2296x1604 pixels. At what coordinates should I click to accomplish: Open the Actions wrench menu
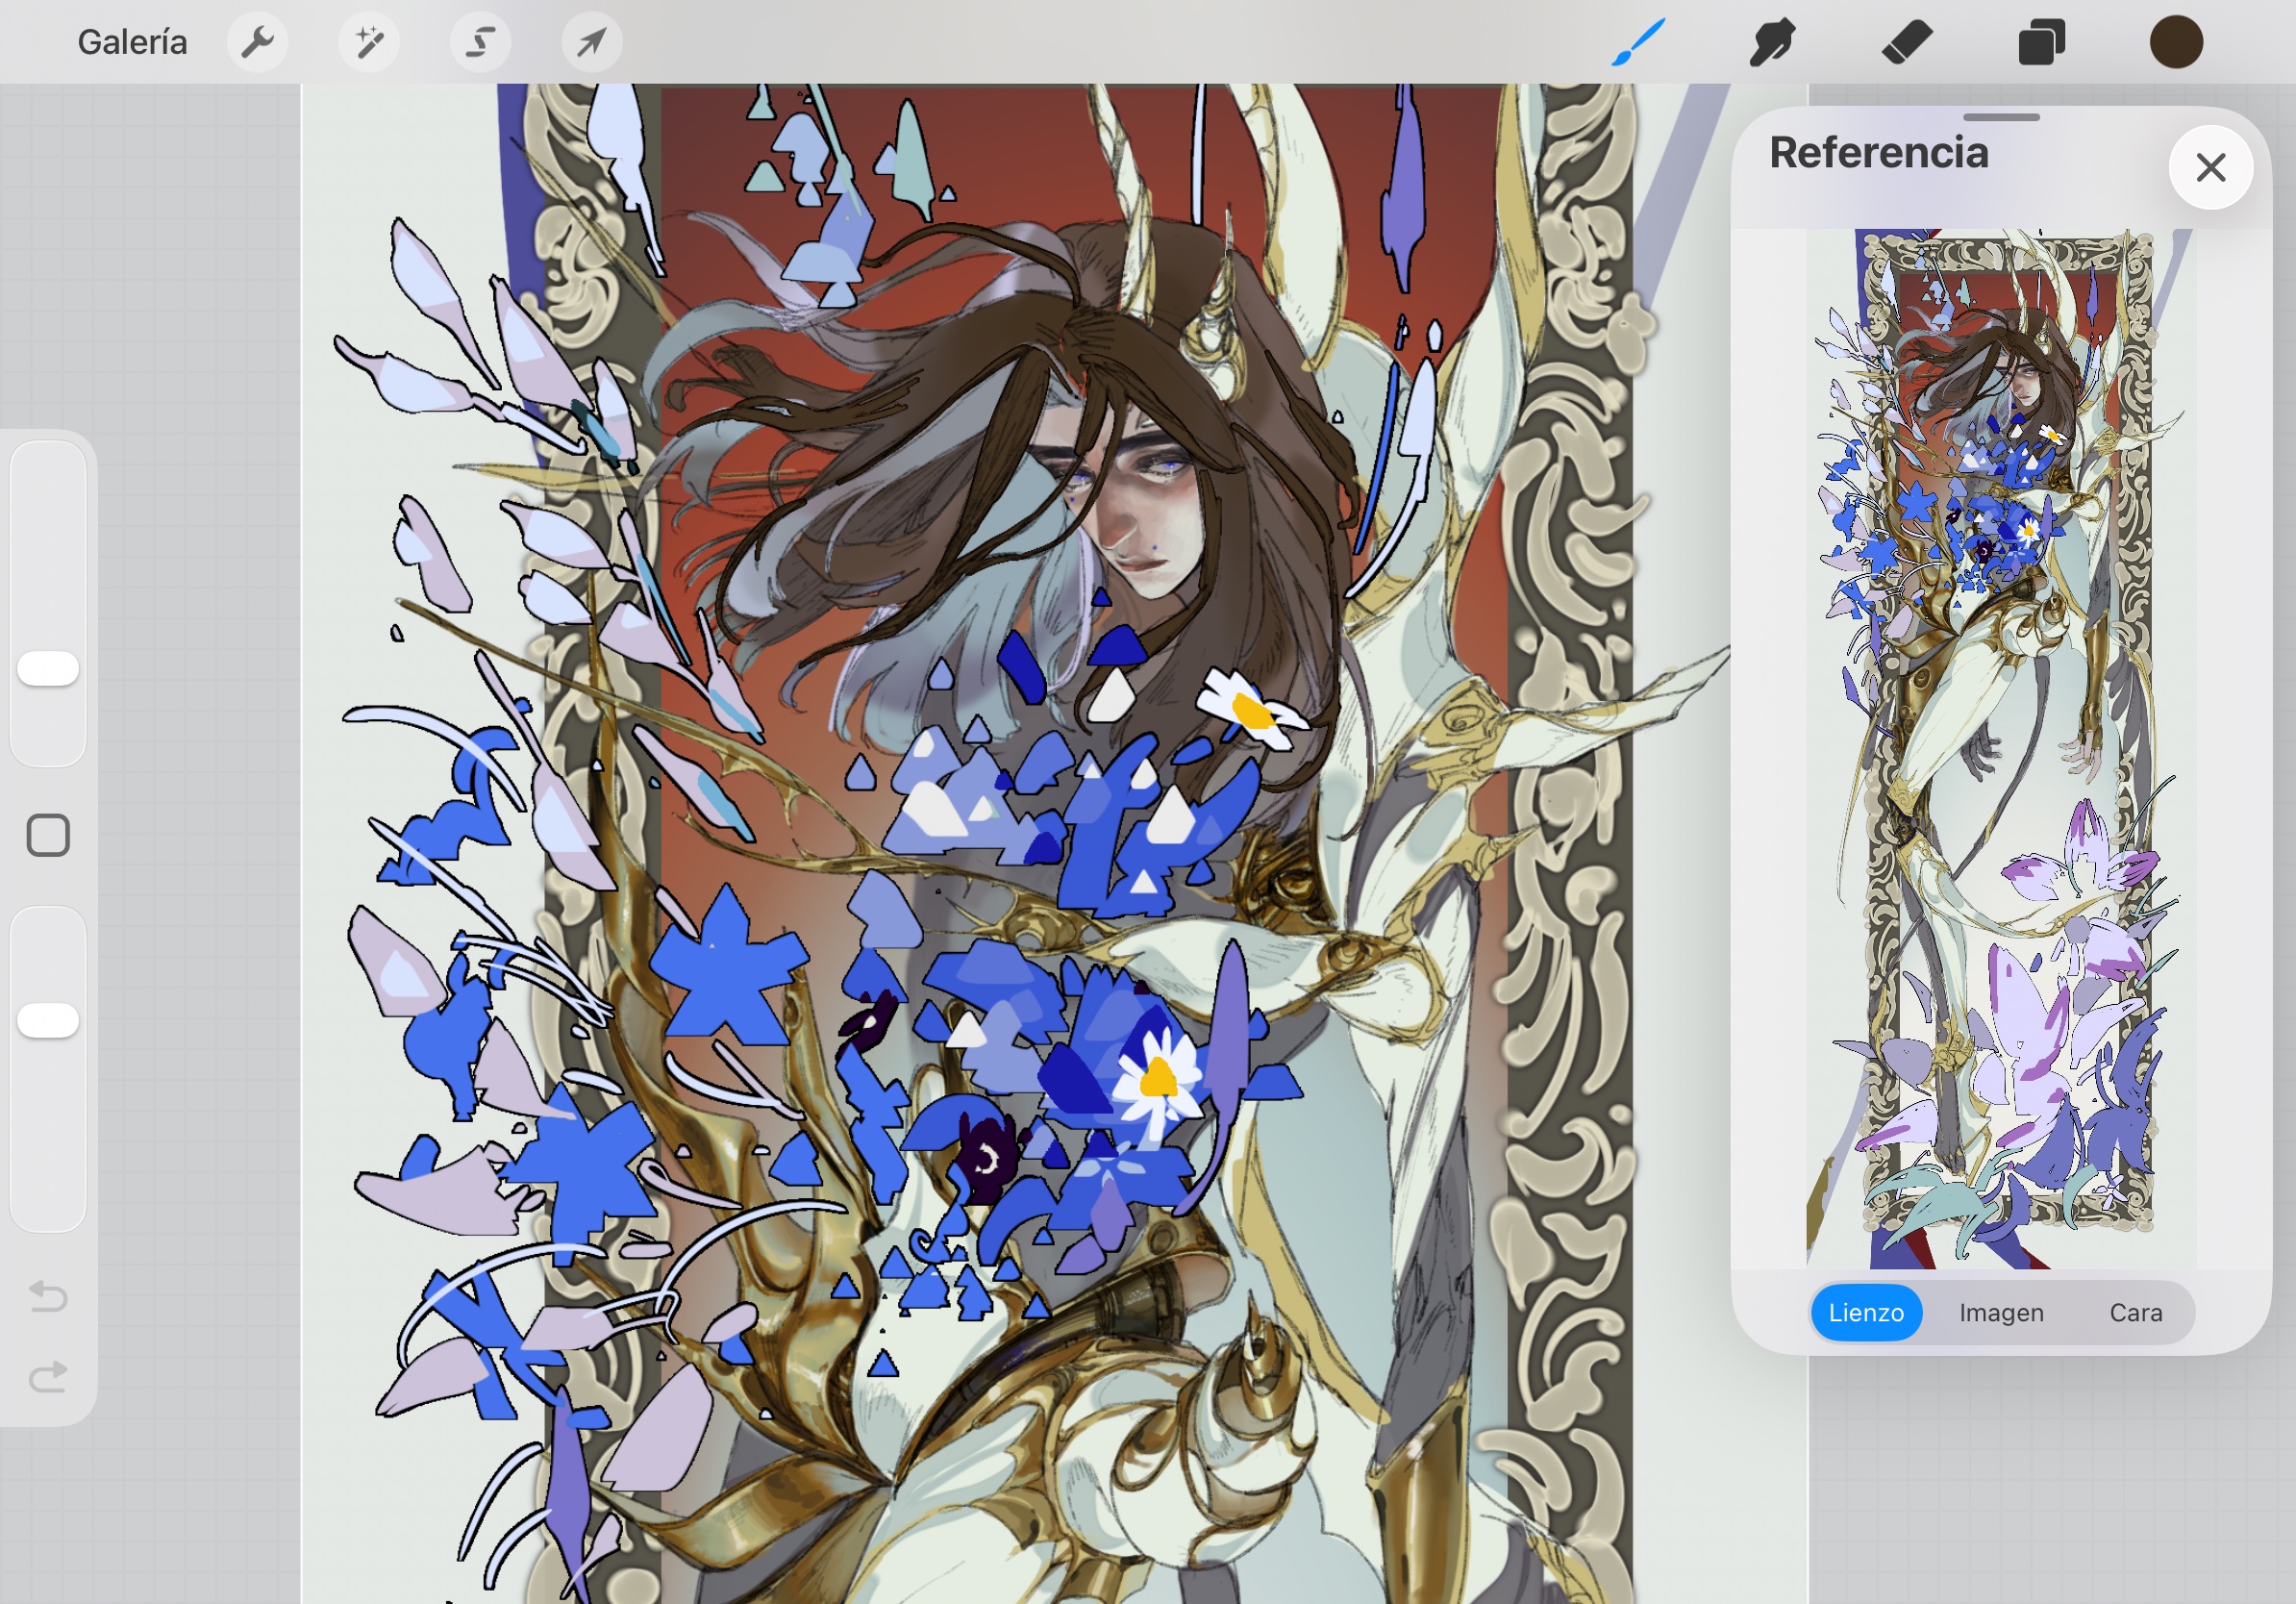pyautogui.click(x=258, y=42)
